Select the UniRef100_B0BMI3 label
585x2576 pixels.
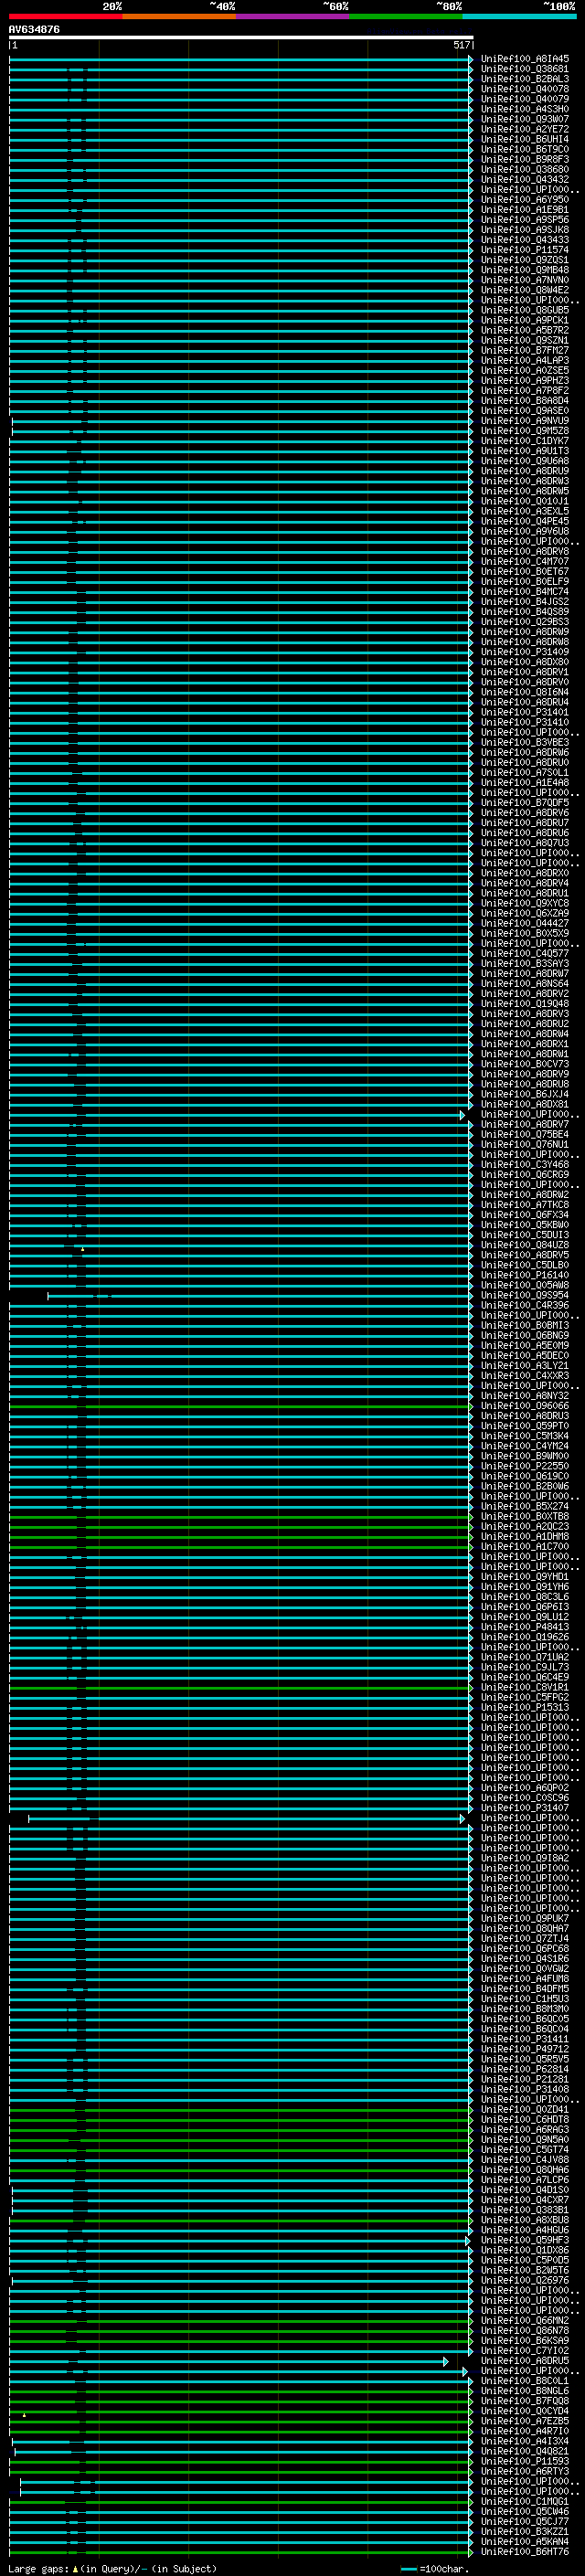click(525, 1325)
